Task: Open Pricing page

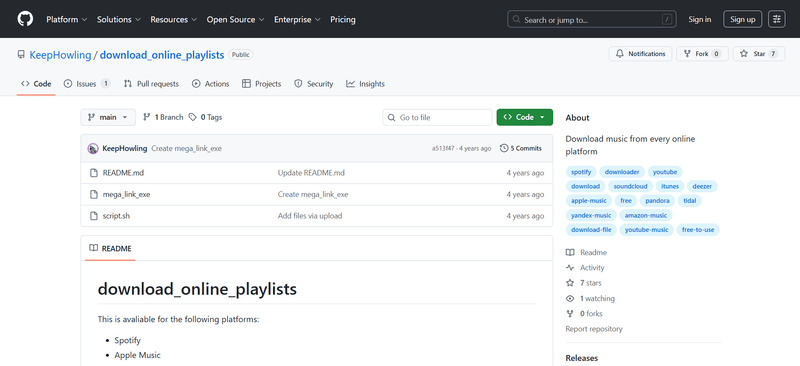Action: pyautogui.click(x=343, y=19)
